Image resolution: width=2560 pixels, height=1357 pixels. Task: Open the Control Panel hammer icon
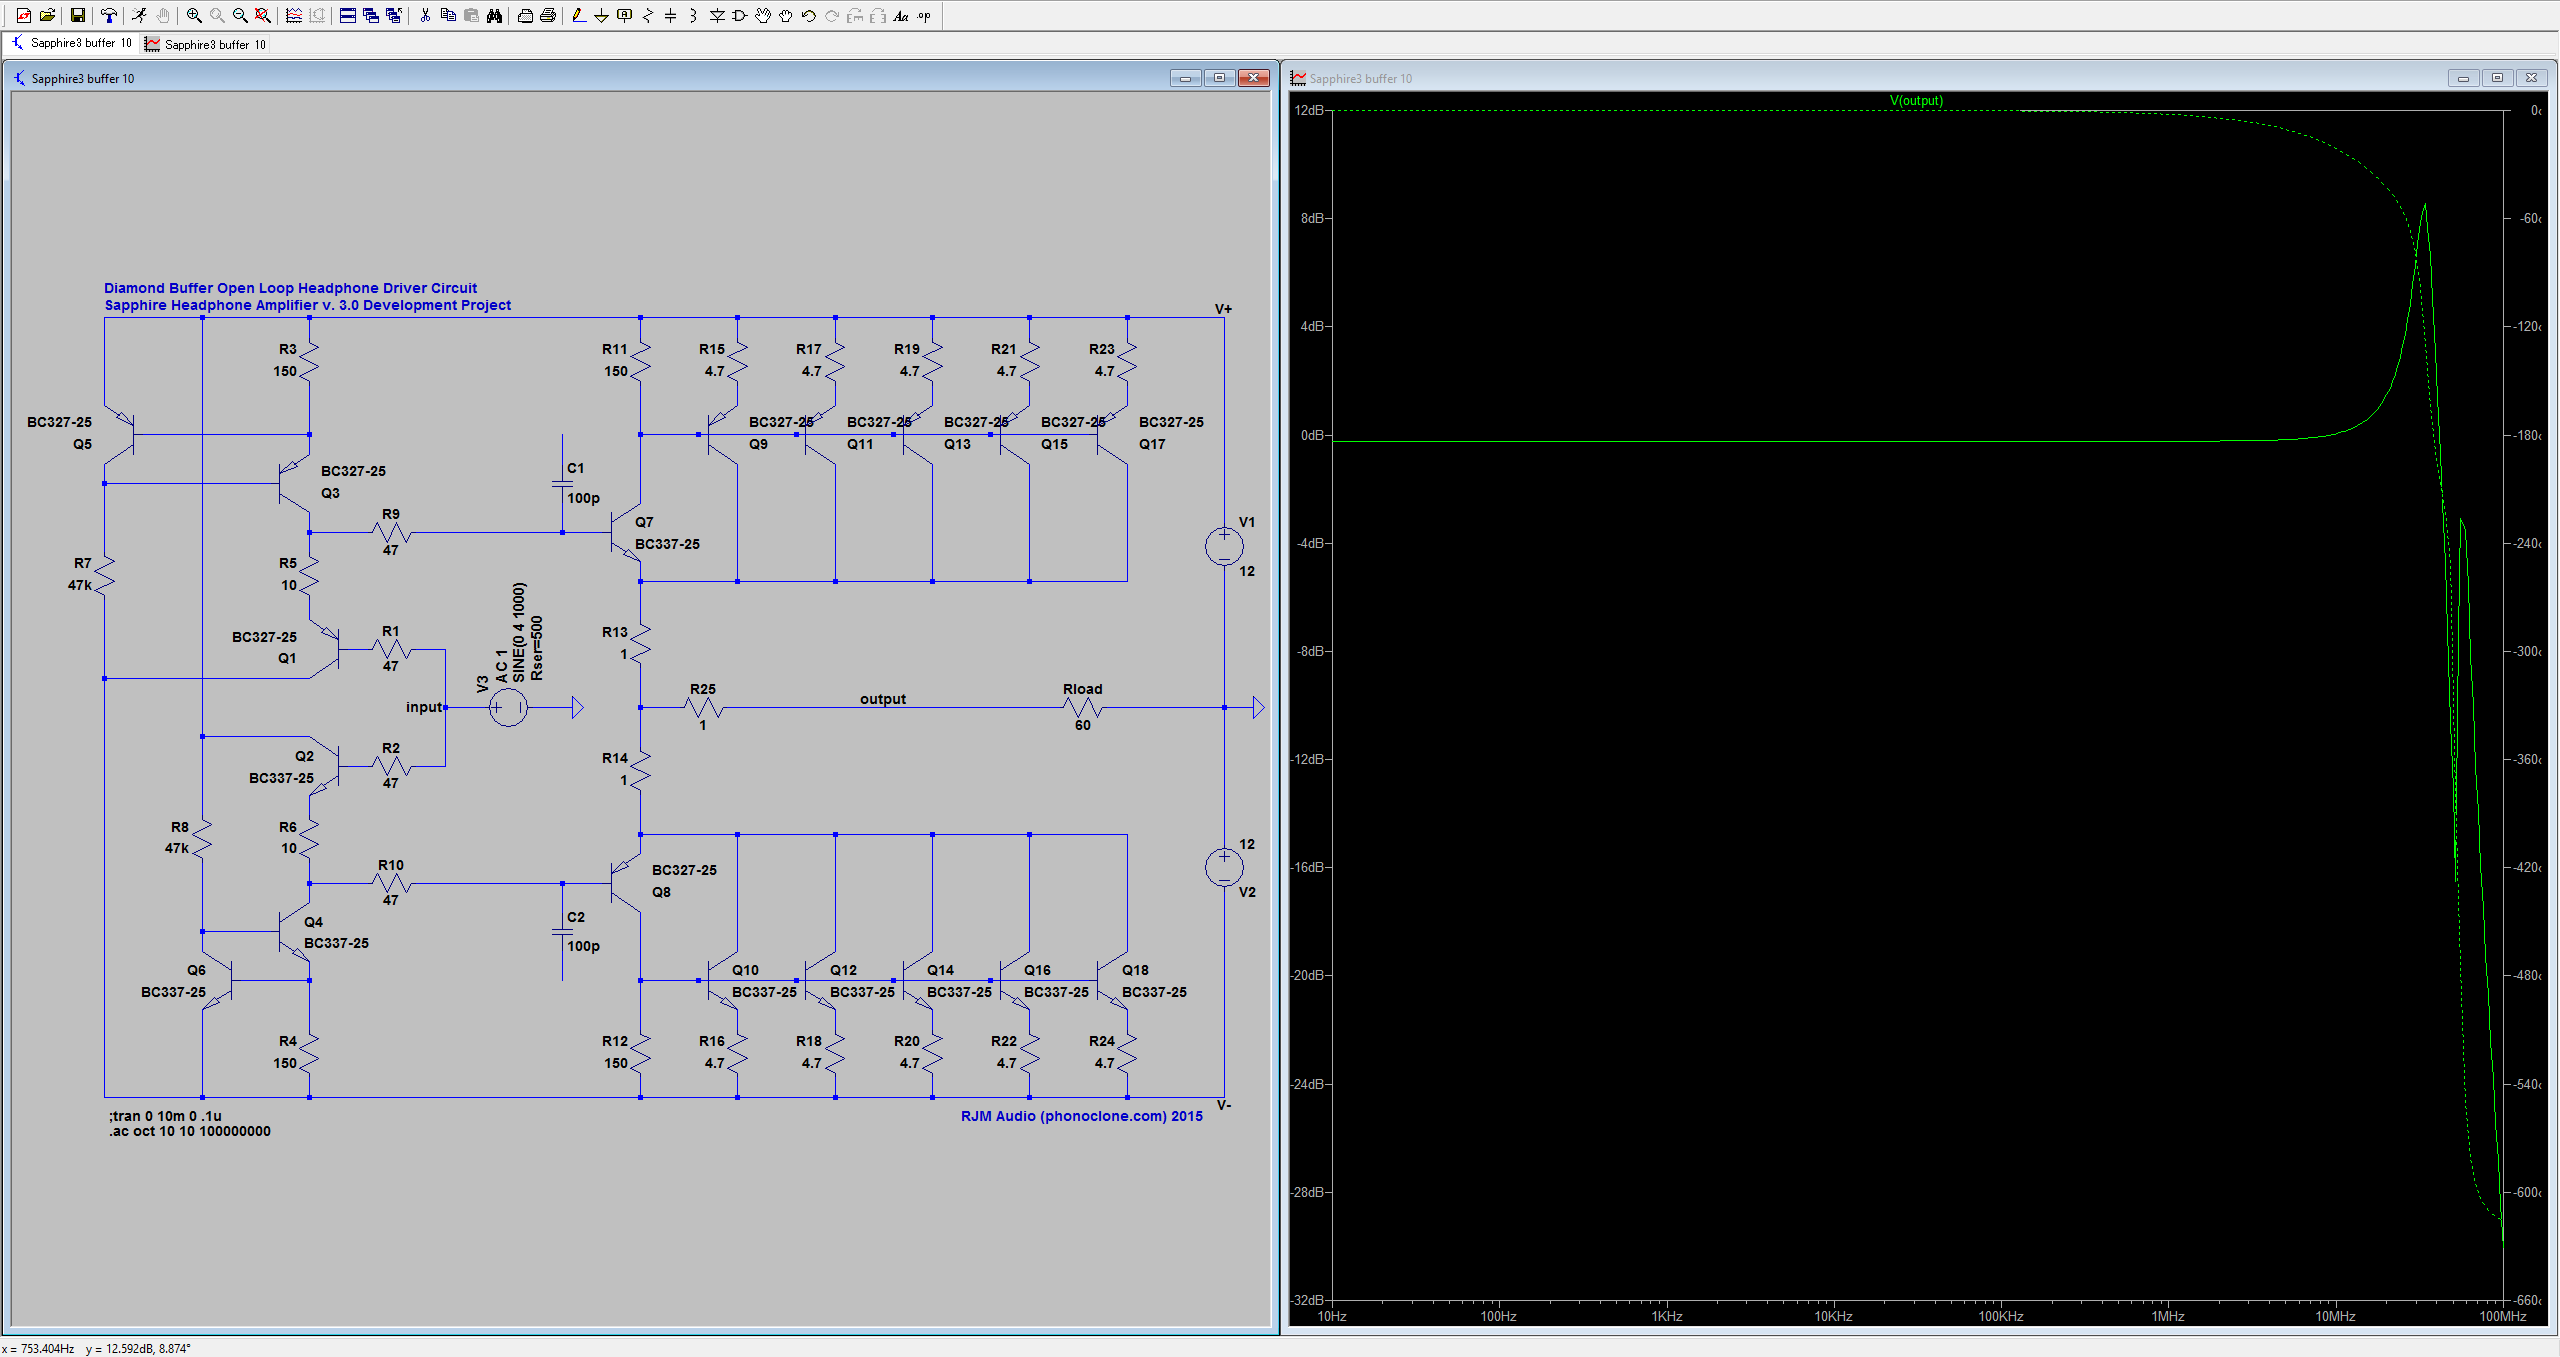tap(108, 15)
